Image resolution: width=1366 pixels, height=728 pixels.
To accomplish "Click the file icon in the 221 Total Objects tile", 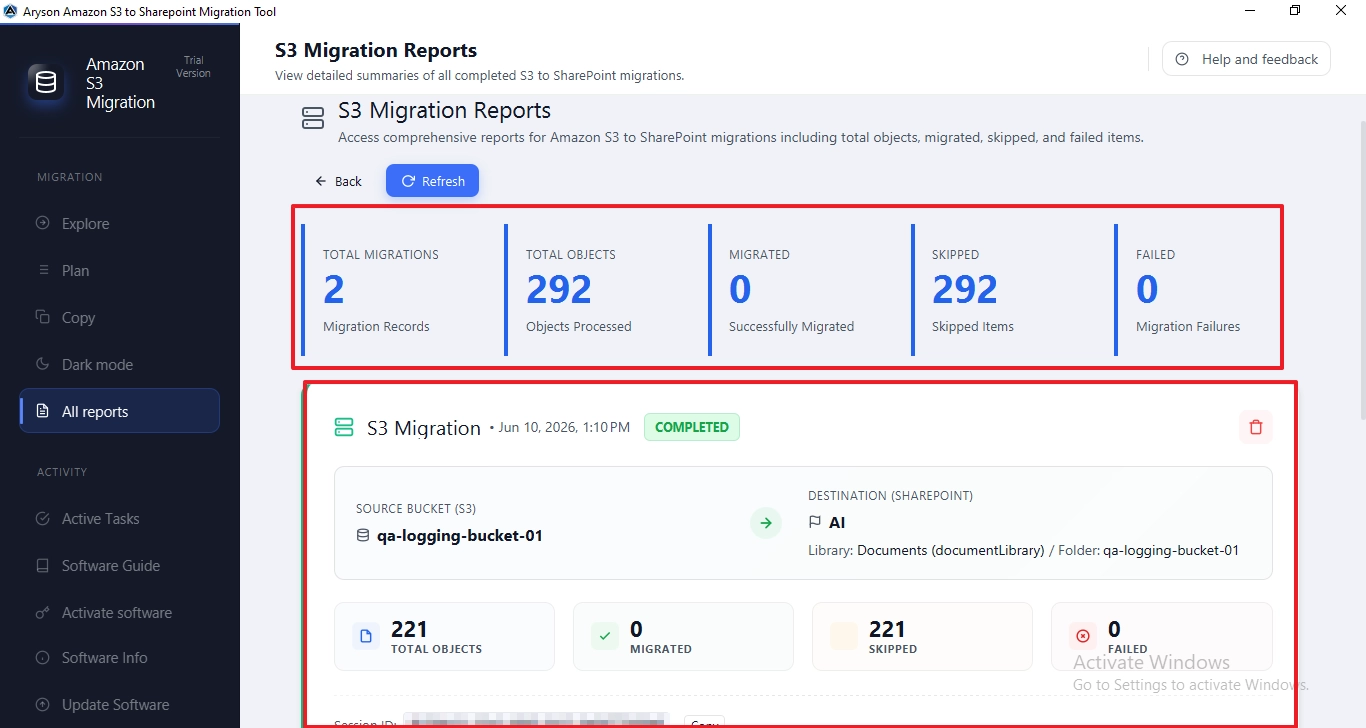I will pyautogui.click(x=366, y=636).
